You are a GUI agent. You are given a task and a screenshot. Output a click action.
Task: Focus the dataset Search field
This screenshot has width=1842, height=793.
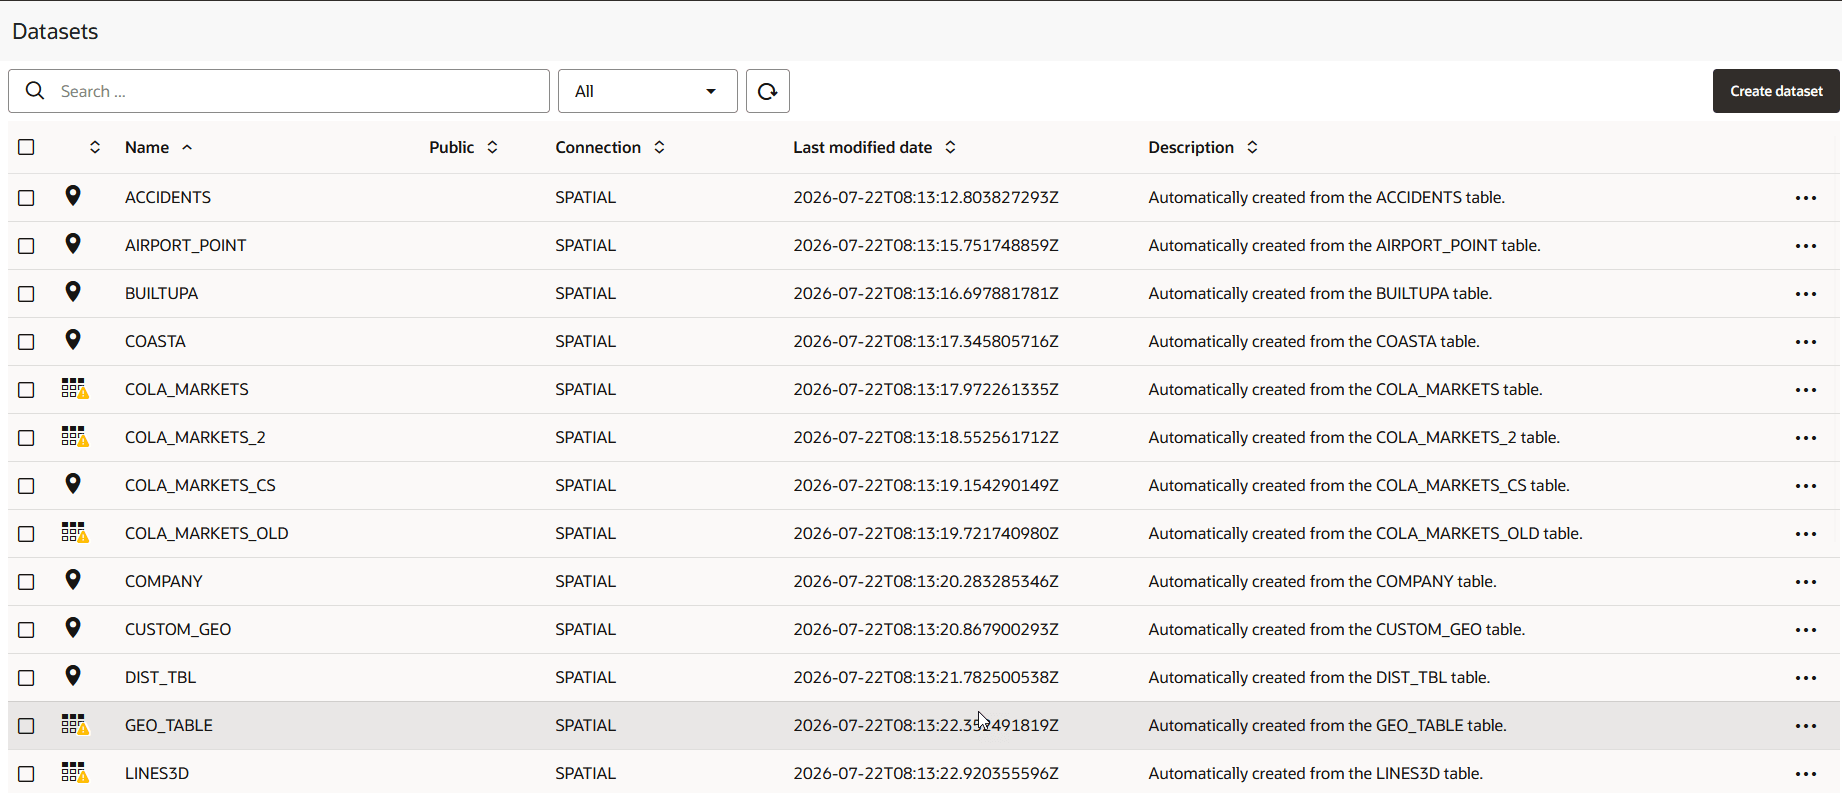tap(279, 91)
